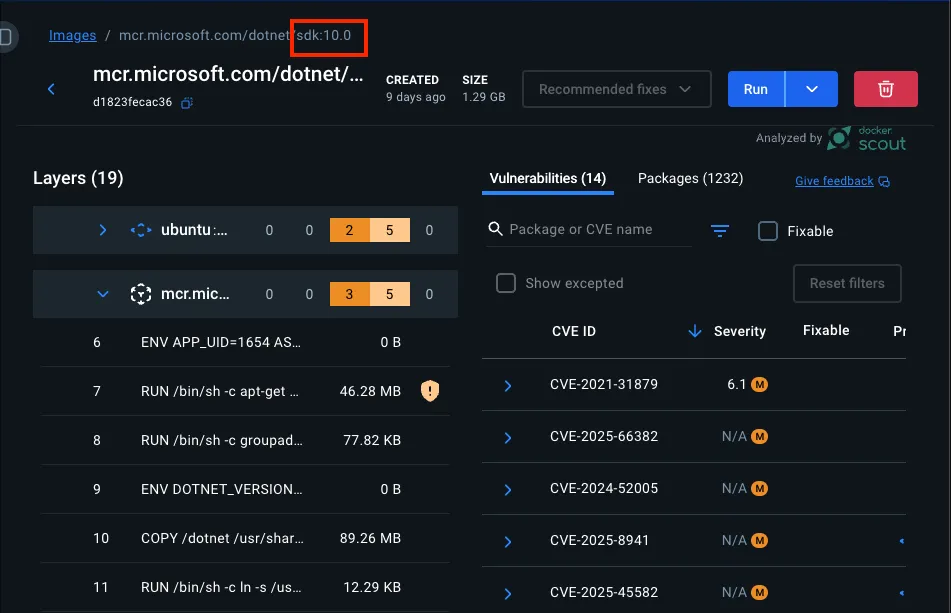Select layer 7 RUN apt-get row
Image resolution: width=951 pixels, height=613 pixels.
coord(245,391)
